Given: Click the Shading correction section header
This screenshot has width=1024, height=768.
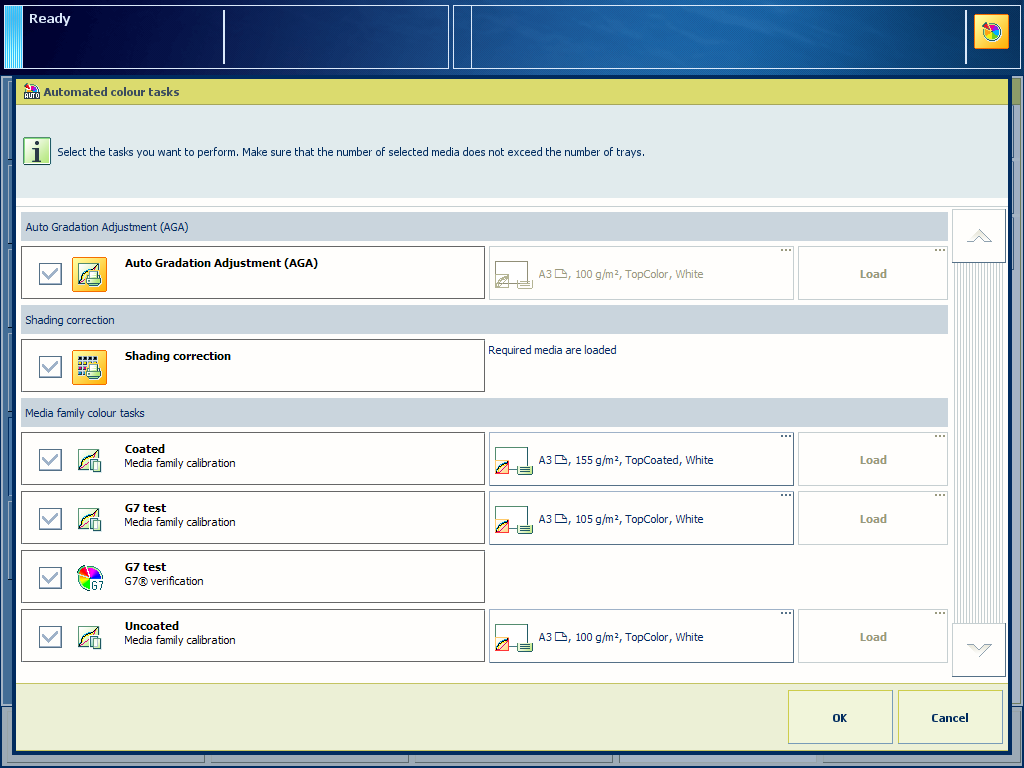Looking at the screenshot, I should (485, 320).
